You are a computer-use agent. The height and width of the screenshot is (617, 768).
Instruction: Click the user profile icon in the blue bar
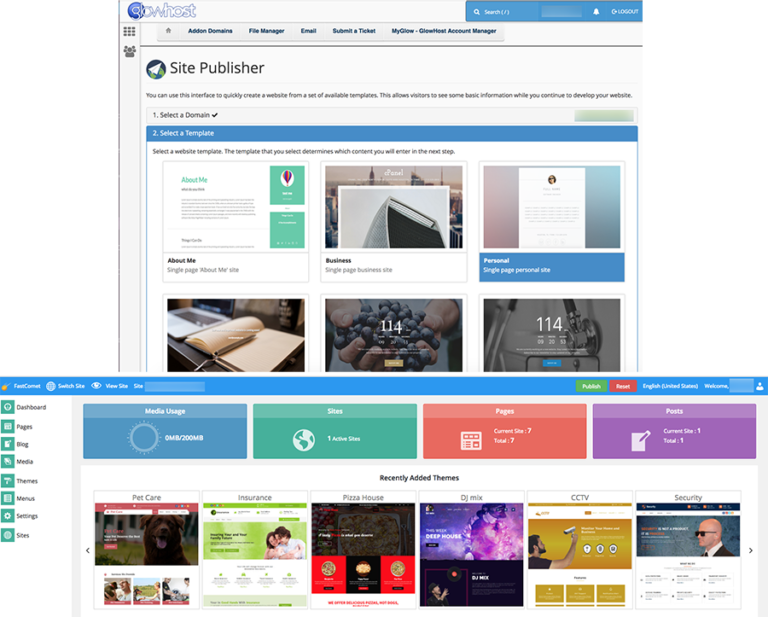[760, 386]
